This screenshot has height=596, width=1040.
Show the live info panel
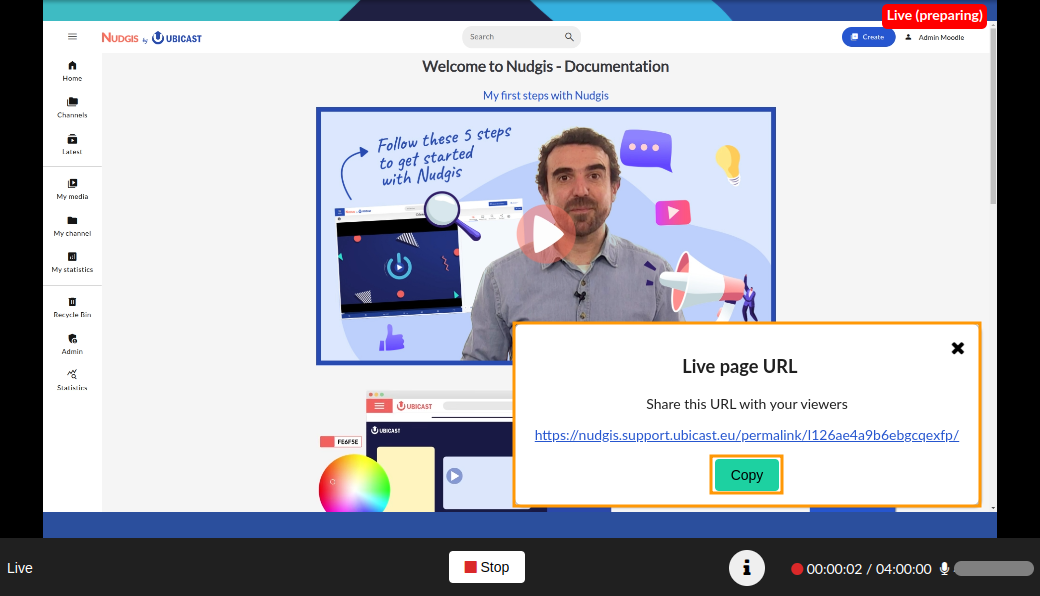click(x=747, y=567)
